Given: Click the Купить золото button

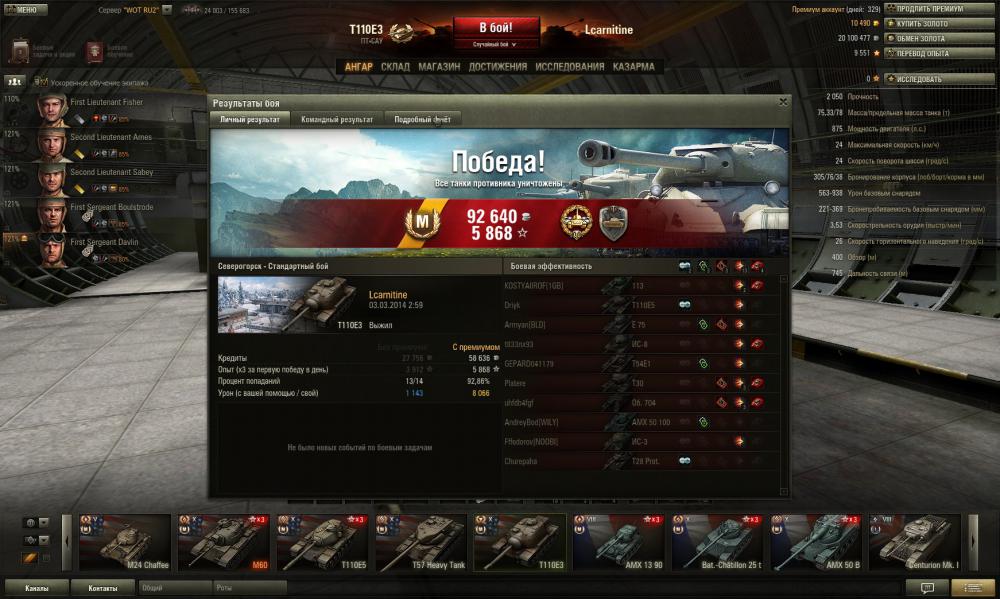Looking at the screenshot, I should [939, 24].
